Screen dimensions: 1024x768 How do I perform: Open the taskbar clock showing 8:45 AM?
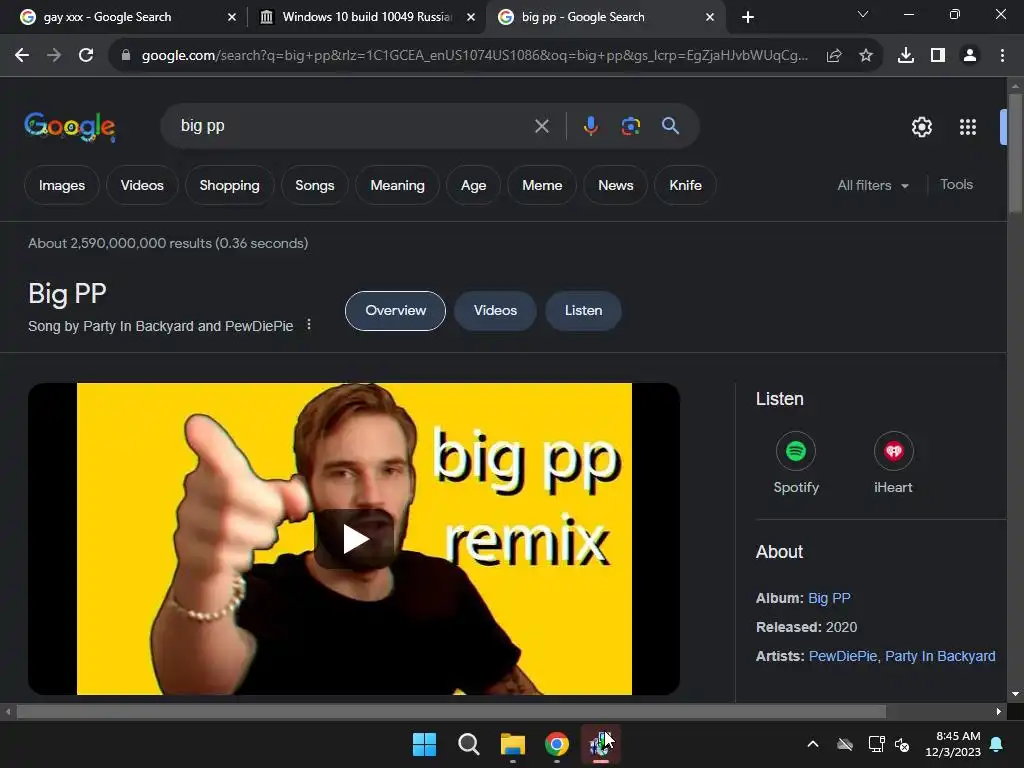(x=953, y=744)
